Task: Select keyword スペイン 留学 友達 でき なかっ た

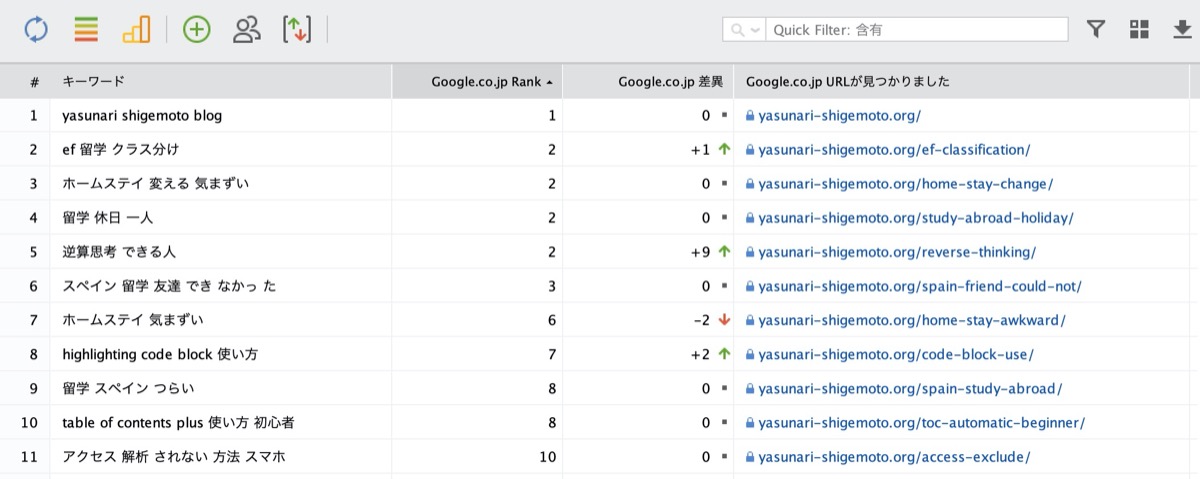Action: (x=169, y=286)
